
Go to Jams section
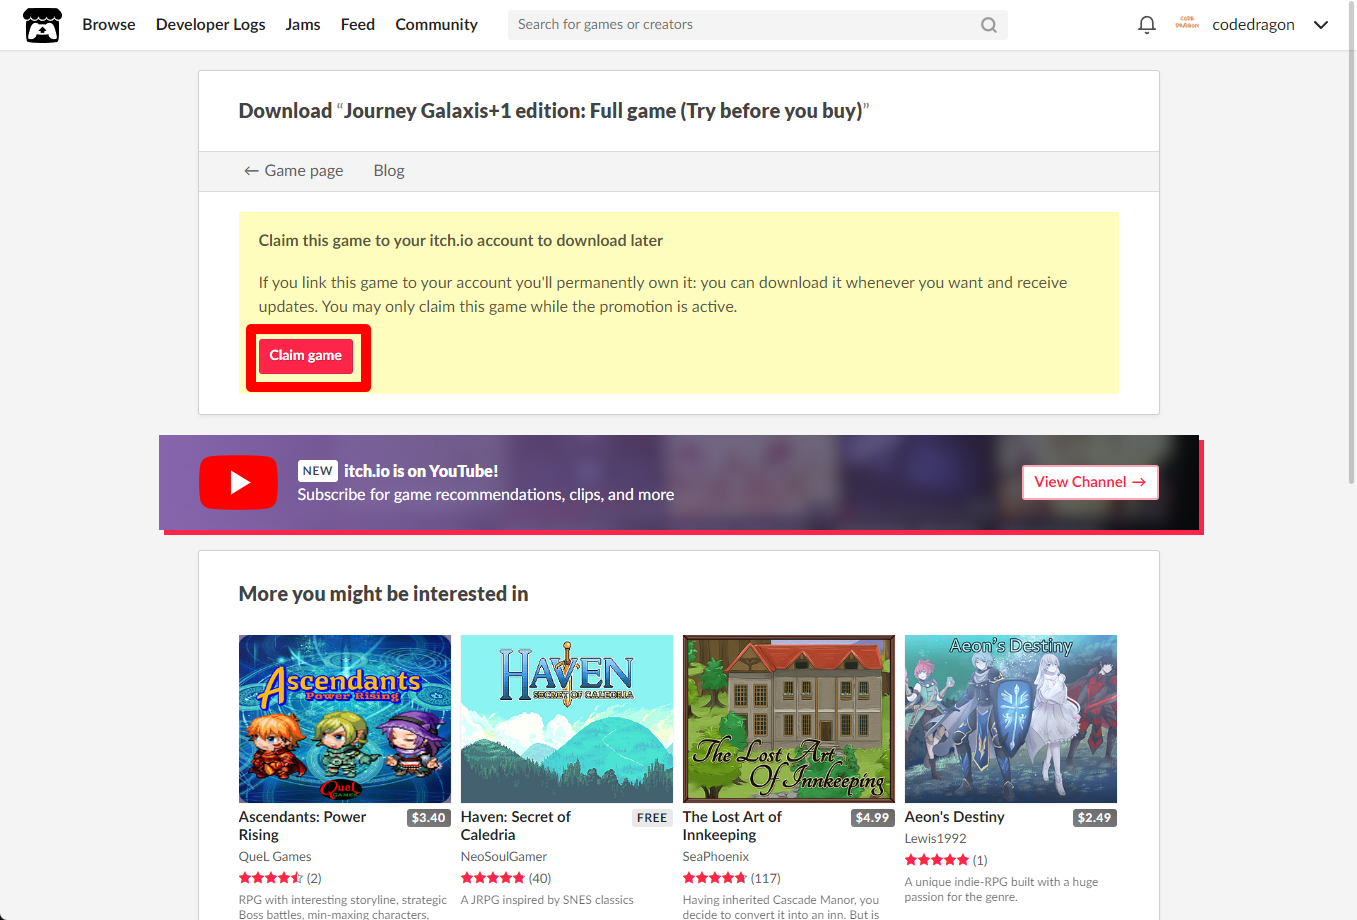(x=303, y=25)
